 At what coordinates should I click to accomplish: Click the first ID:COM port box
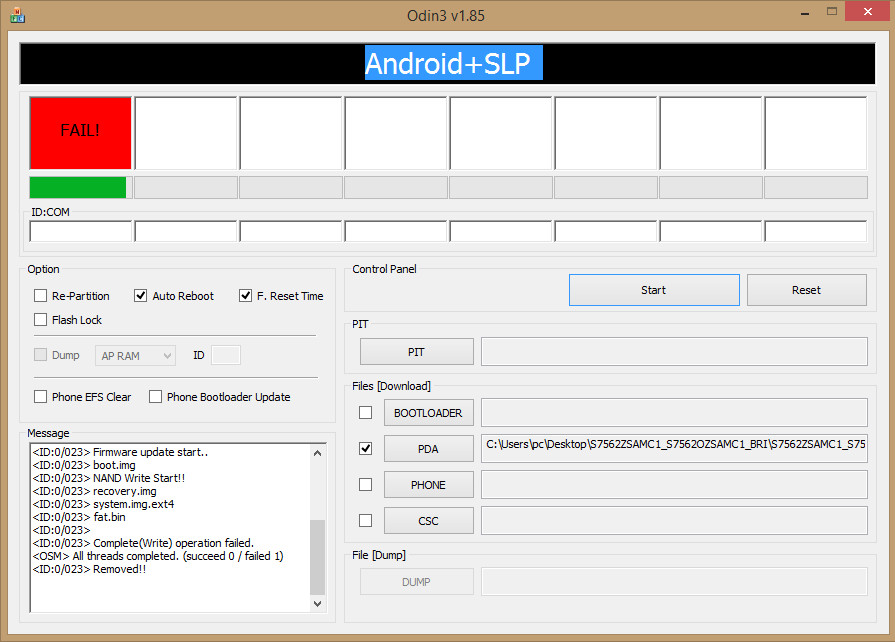click(x=80, y=232)
